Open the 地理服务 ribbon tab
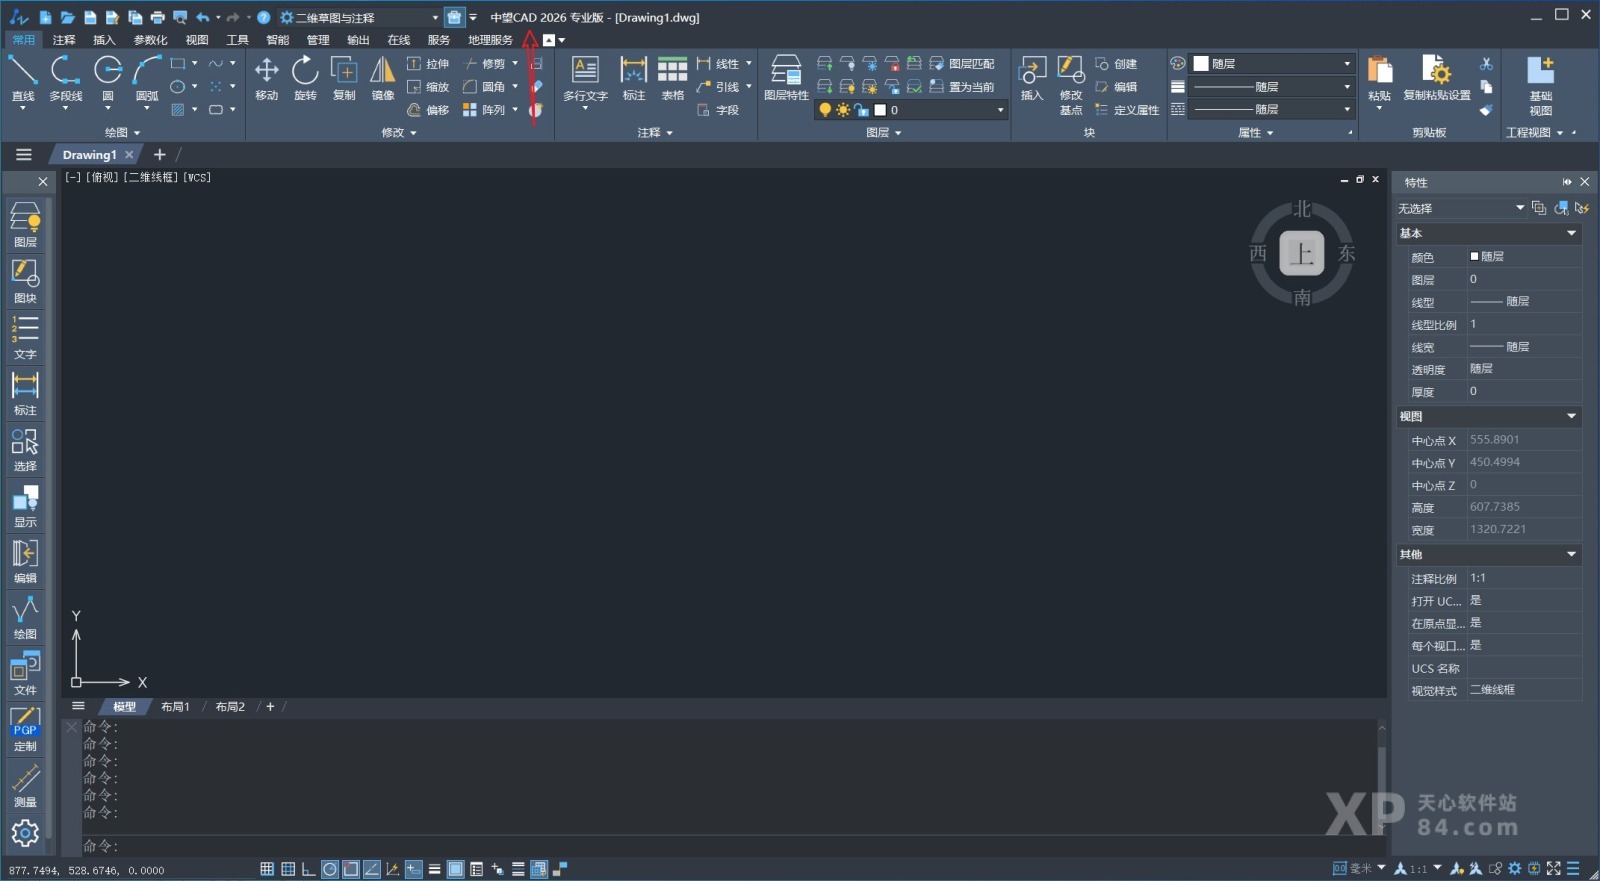 (x=490, y=40)
